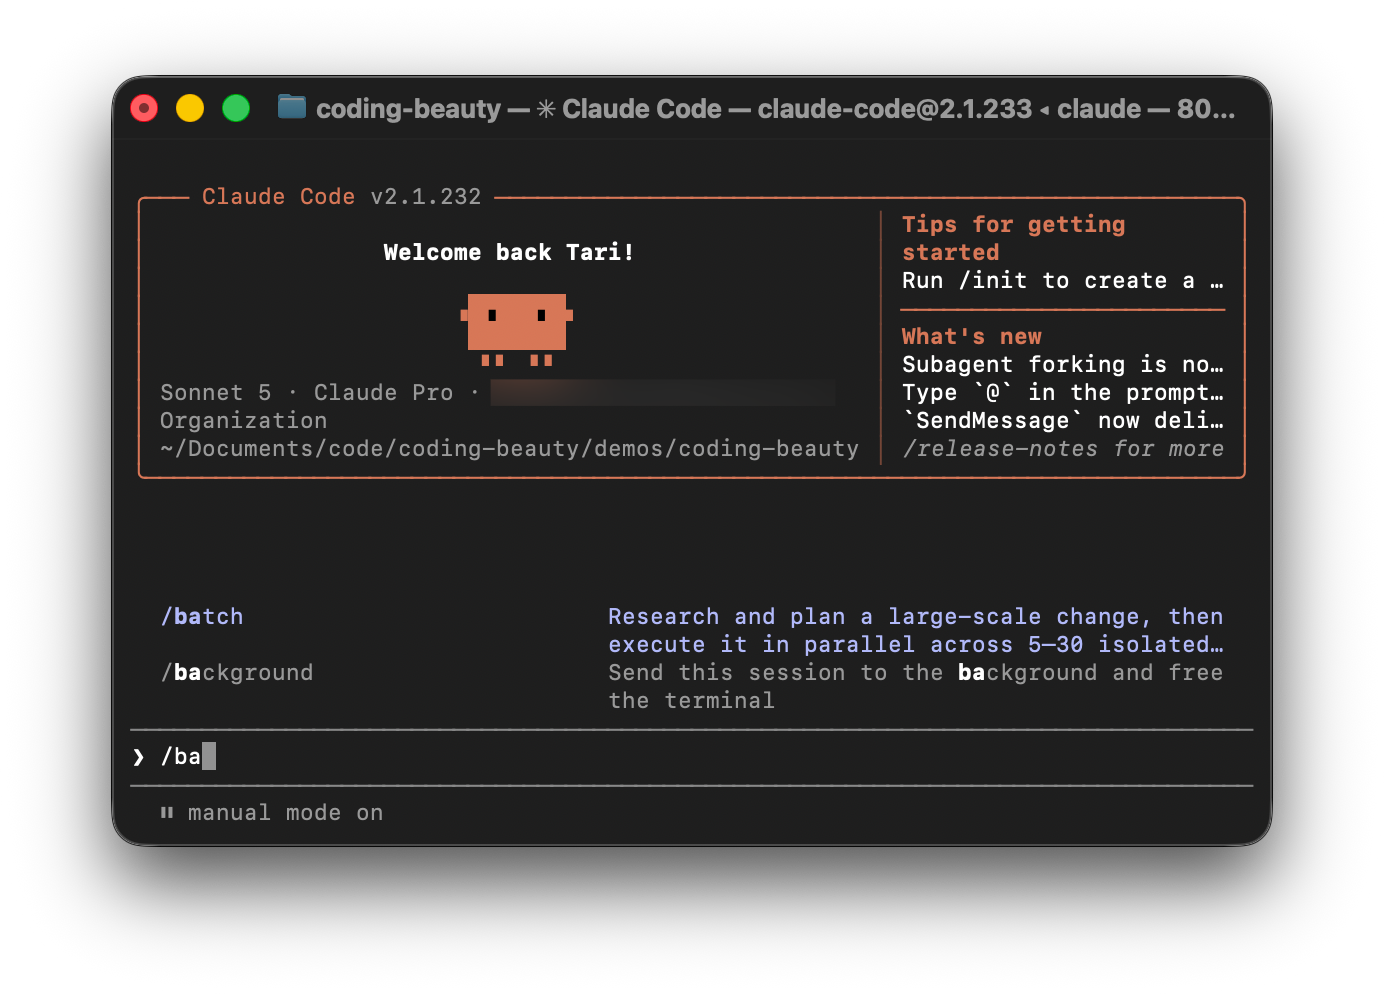Click the "Sonnet 5 · Claude Pro" model line
Image resolution: width=1384 pixels, height=994 pixels.
pos(306,393)
